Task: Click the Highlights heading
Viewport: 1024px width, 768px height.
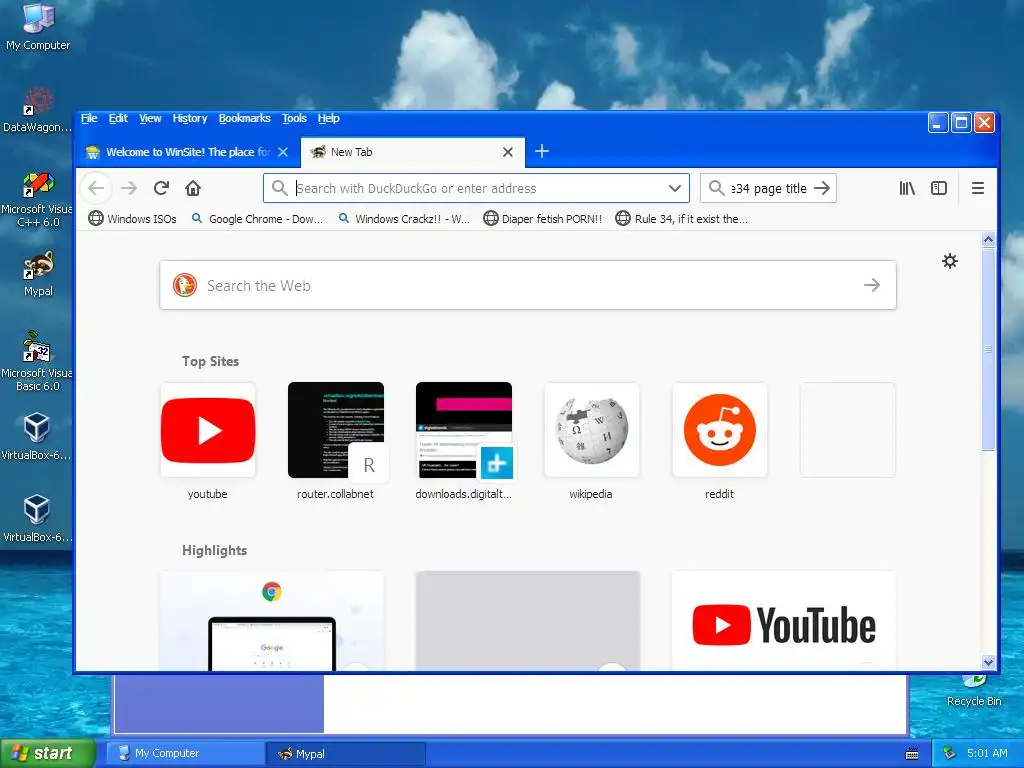Action: tap(214, 550)
